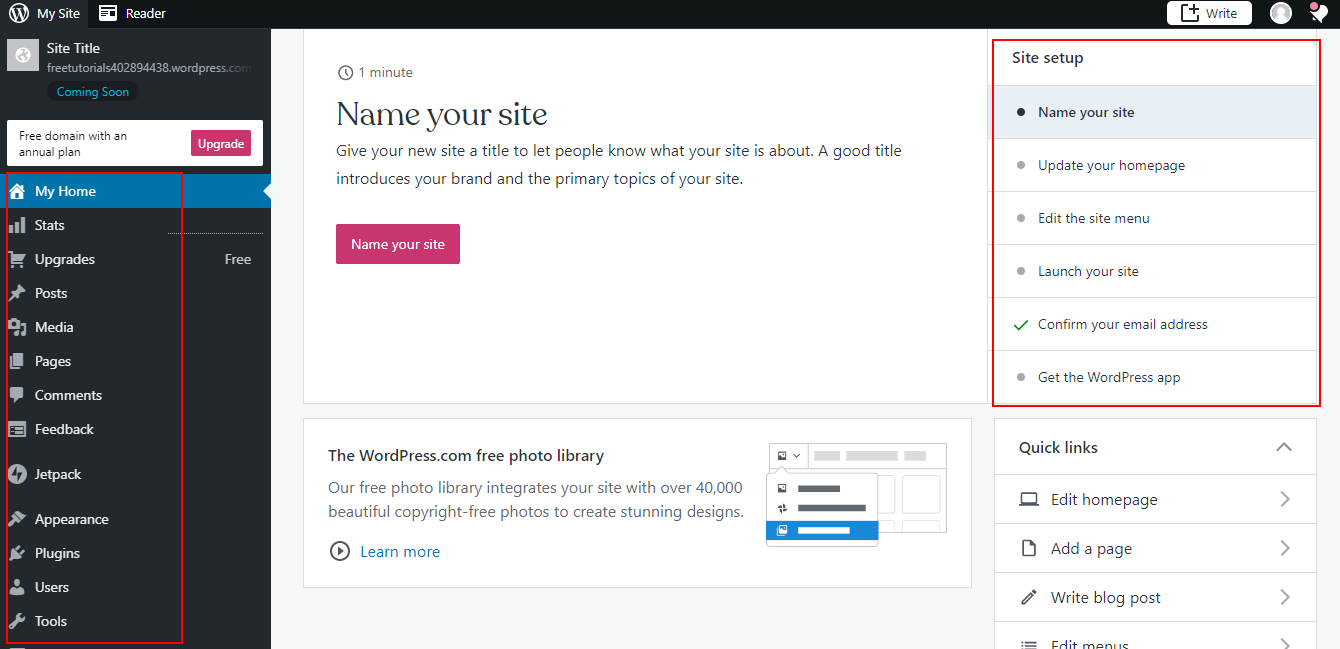
Task: Open Appearance menu item
Action: click(x=135, y=519)
